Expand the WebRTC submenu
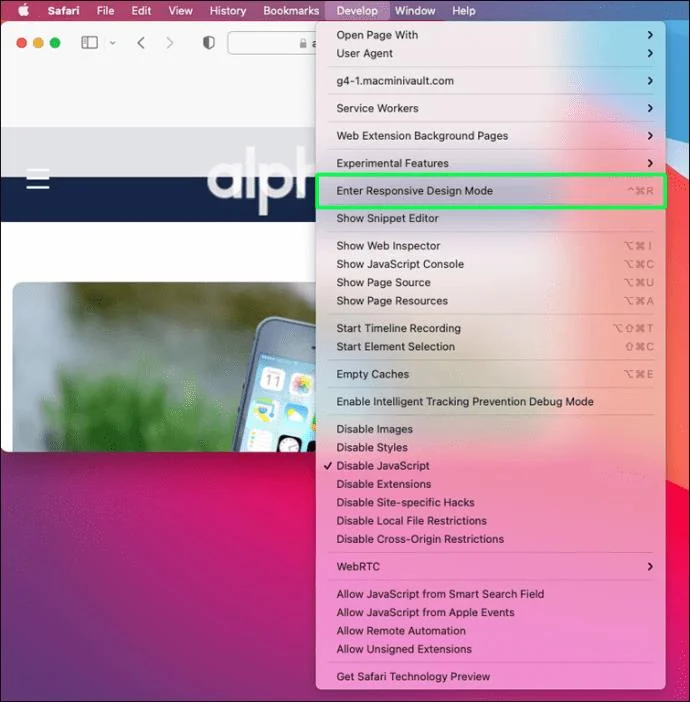Screen dimensions: 690x702 (x=490, y=566)
